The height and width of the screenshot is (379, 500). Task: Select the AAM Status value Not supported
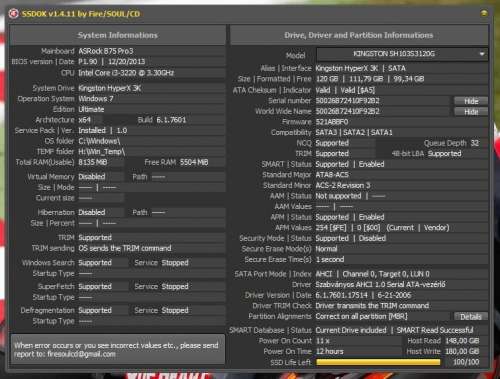[338, 196]
